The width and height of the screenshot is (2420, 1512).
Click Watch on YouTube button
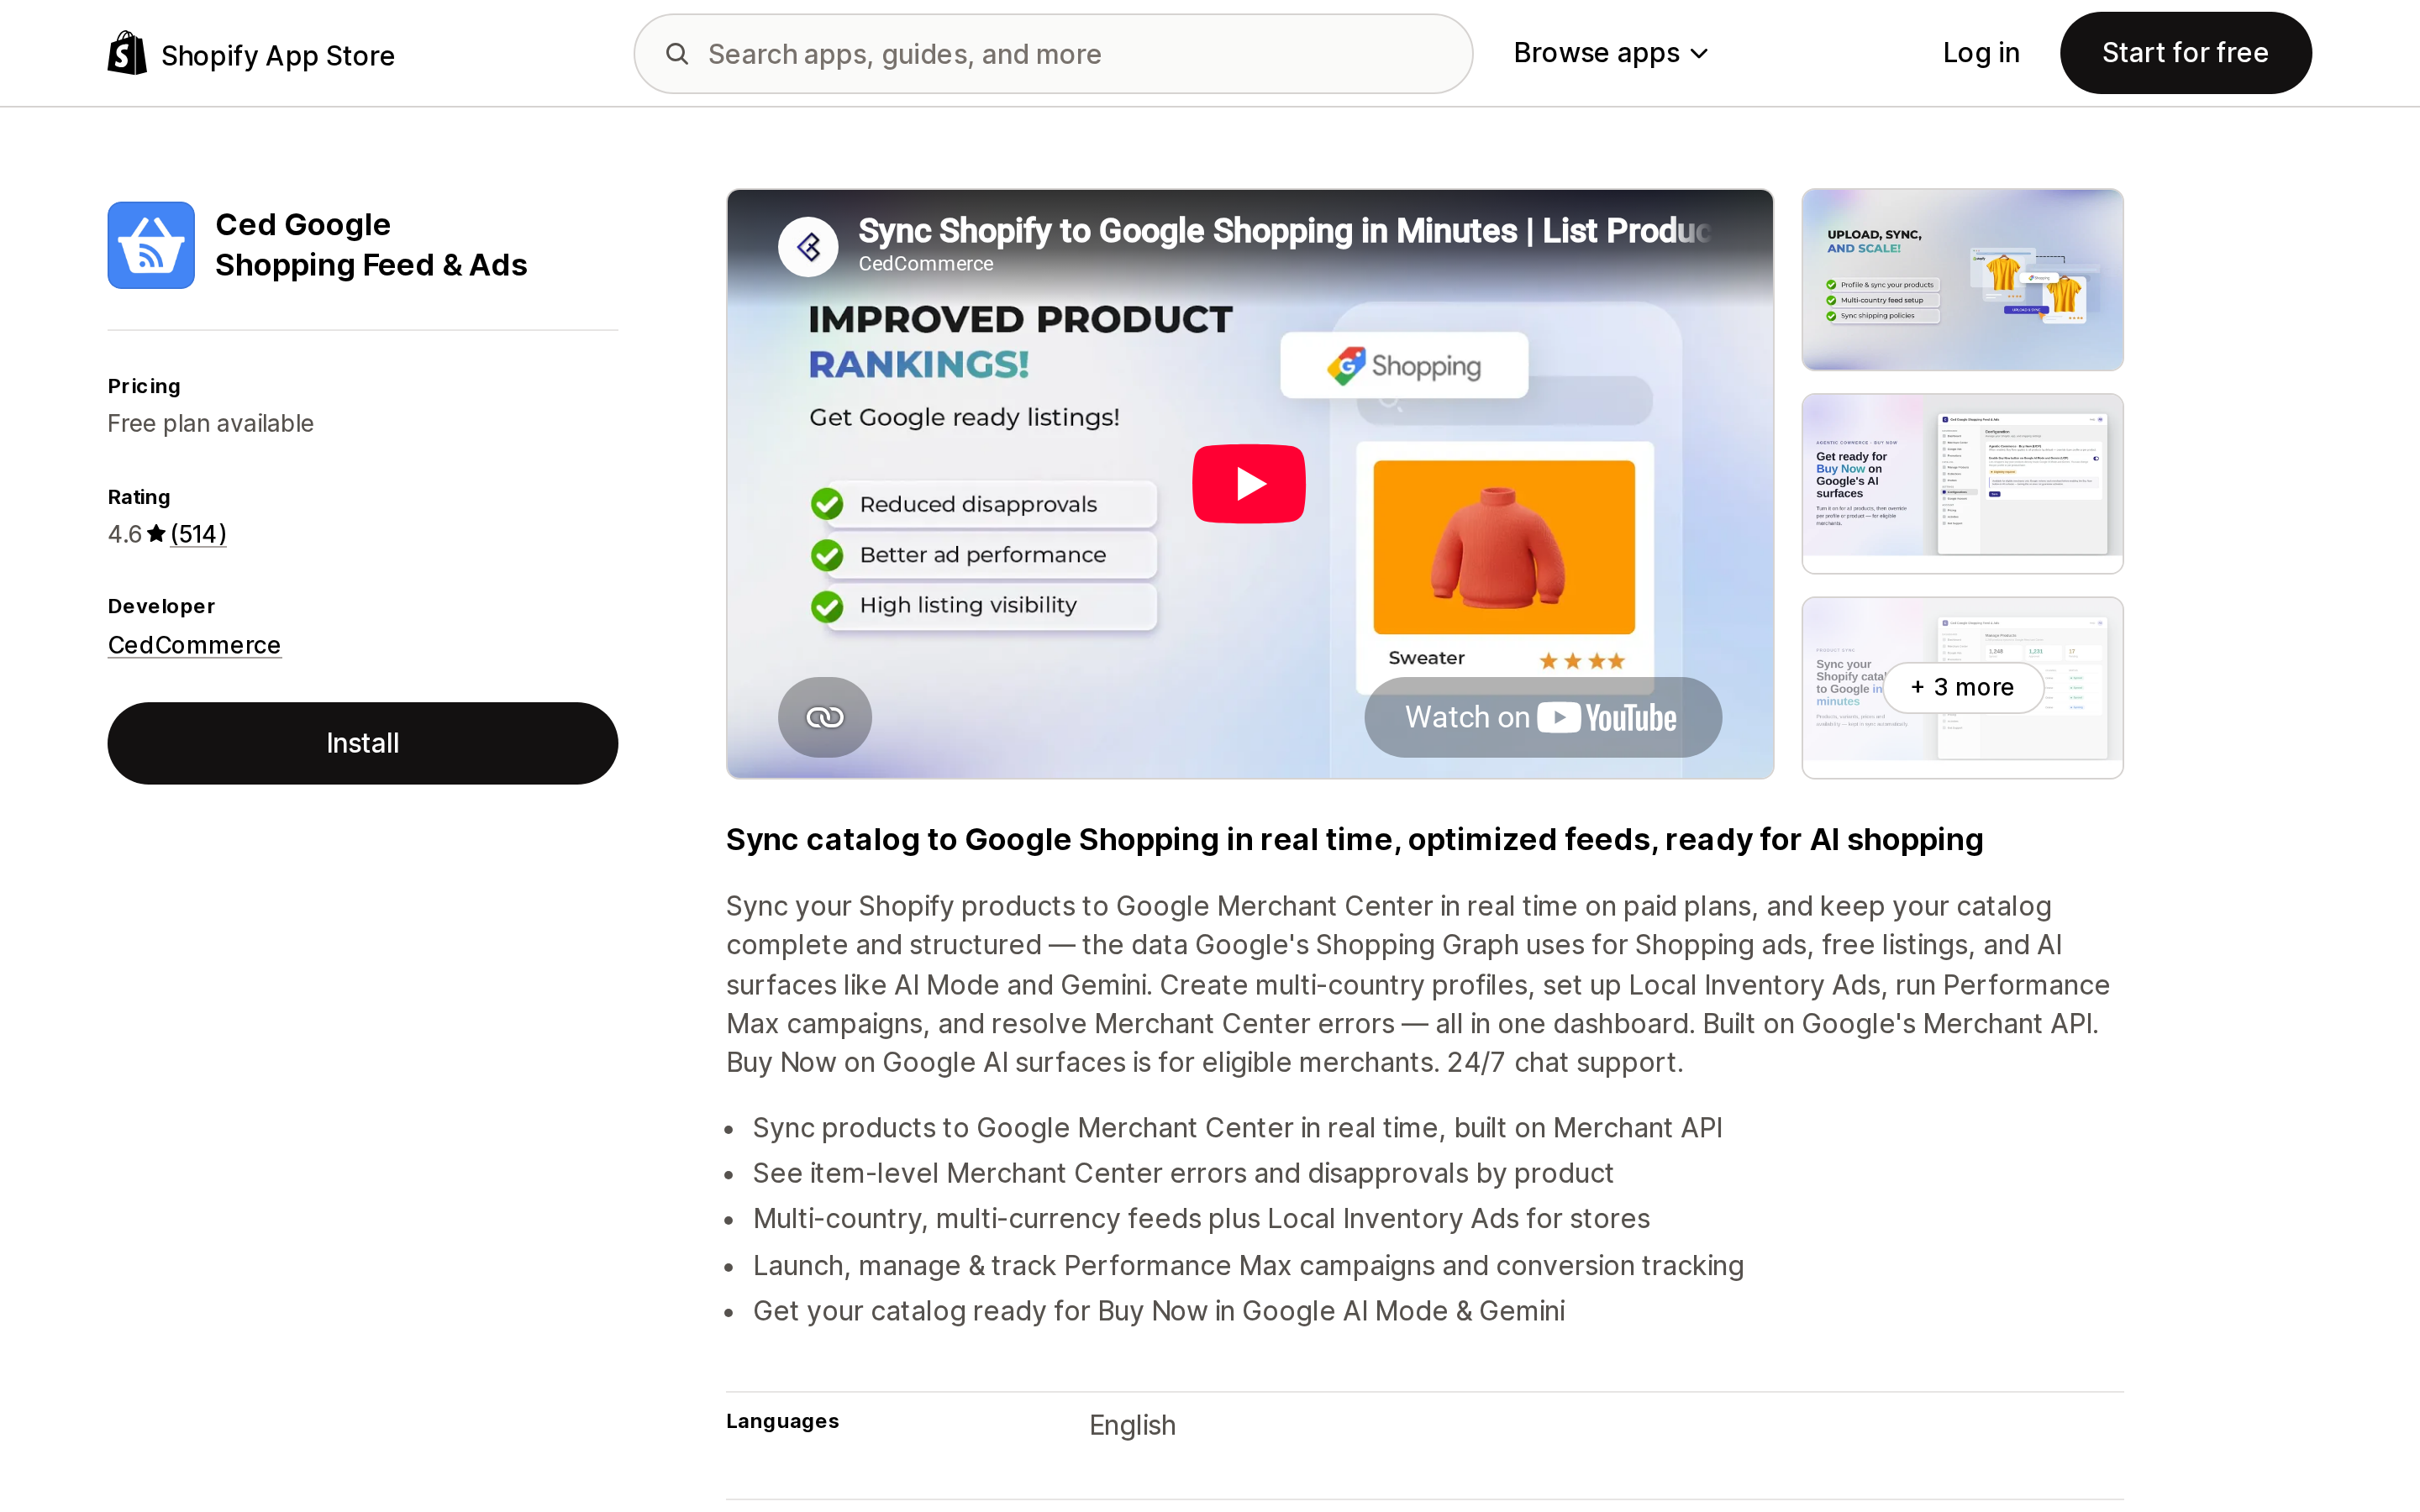(x=1542, y=717)
